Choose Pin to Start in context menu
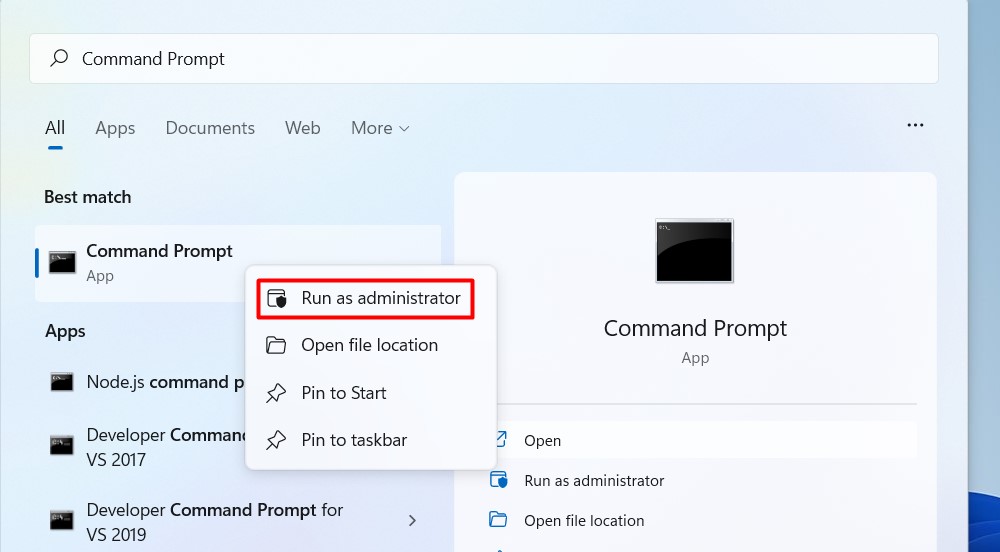 (x=371, y=393)
